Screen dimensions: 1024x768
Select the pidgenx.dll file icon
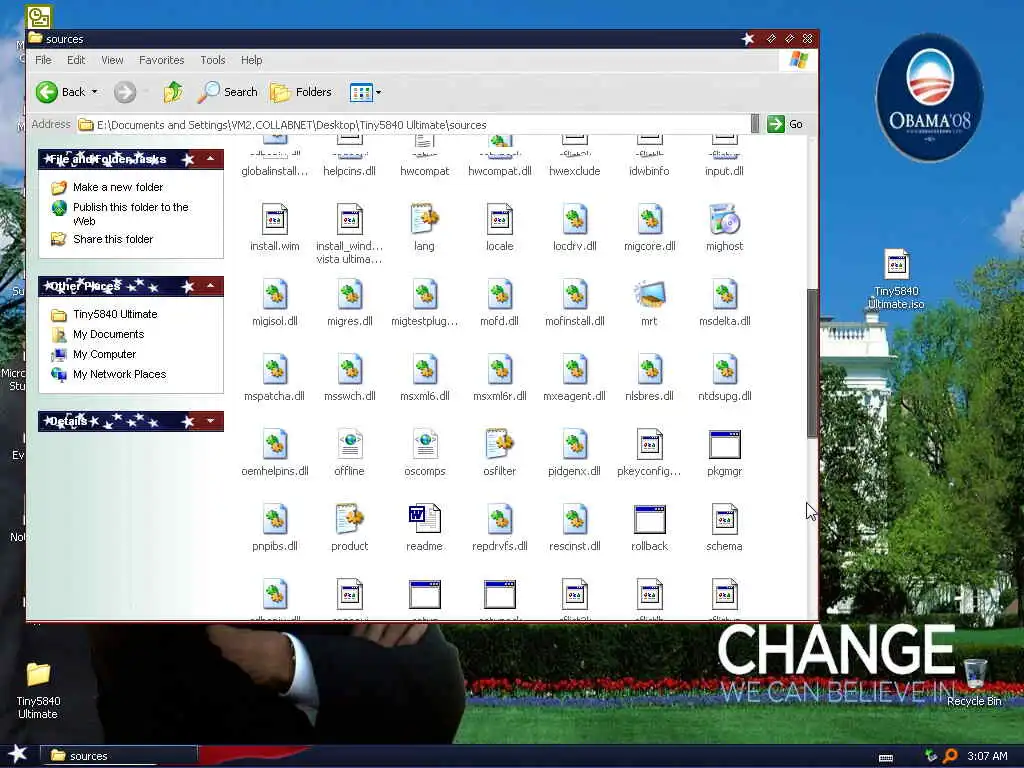(575, 445)
